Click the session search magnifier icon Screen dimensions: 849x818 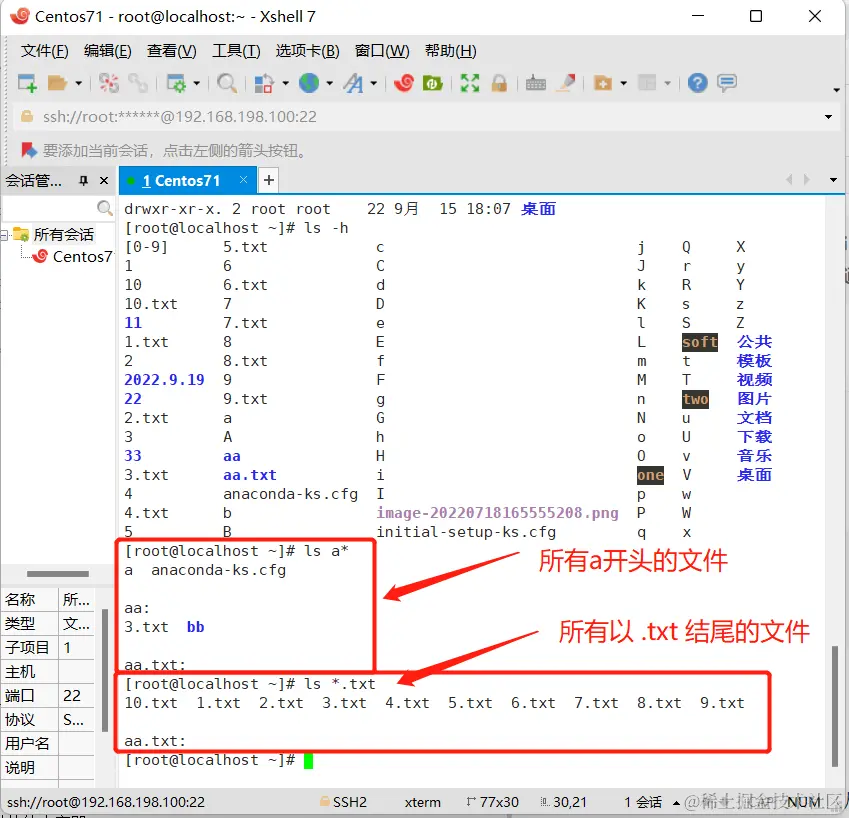(x=105, y=207)
